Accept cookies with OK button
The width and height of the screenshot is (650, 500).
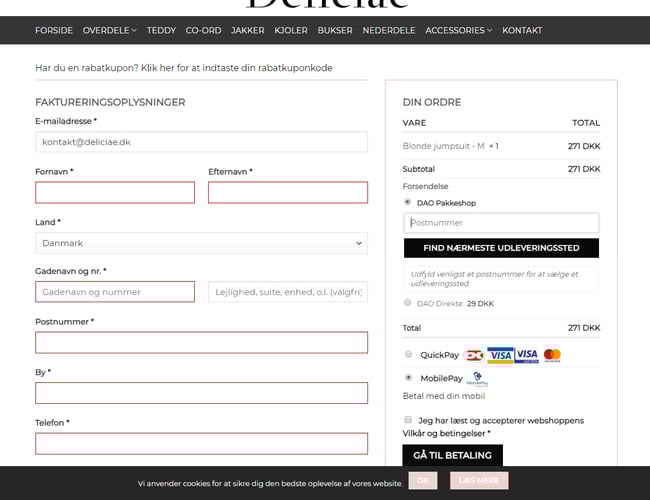[x=423, y=481]
